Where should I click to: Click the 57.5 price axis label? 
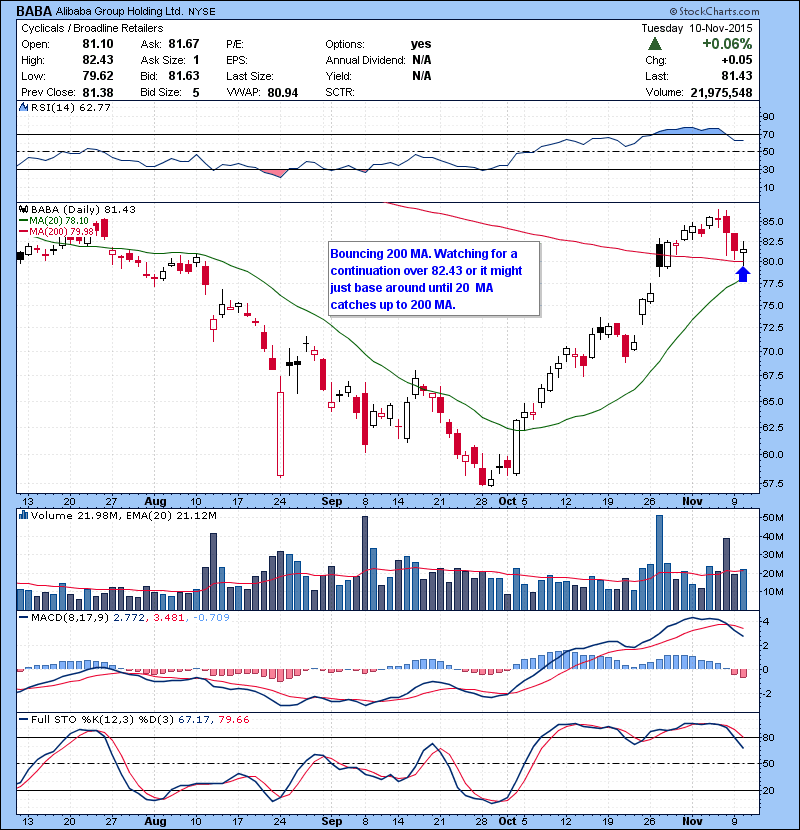coord(772,483)
